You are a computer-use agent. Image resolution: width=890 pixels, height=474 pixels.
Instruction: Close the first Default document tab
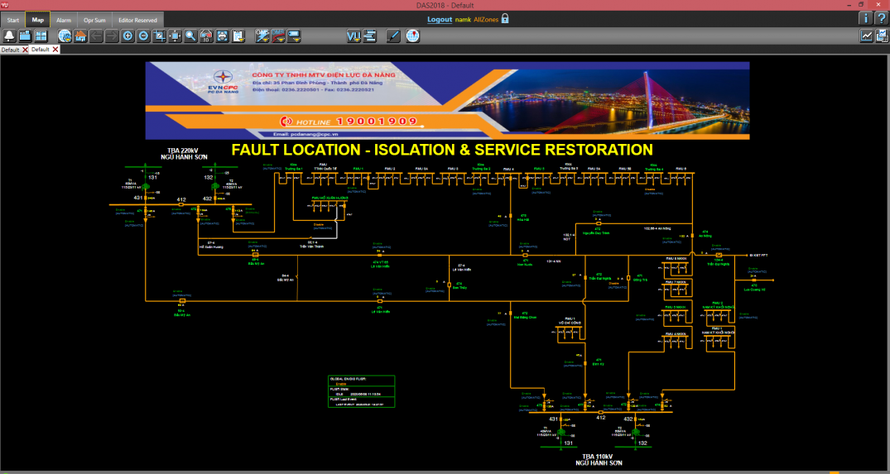tap(25, 49)
